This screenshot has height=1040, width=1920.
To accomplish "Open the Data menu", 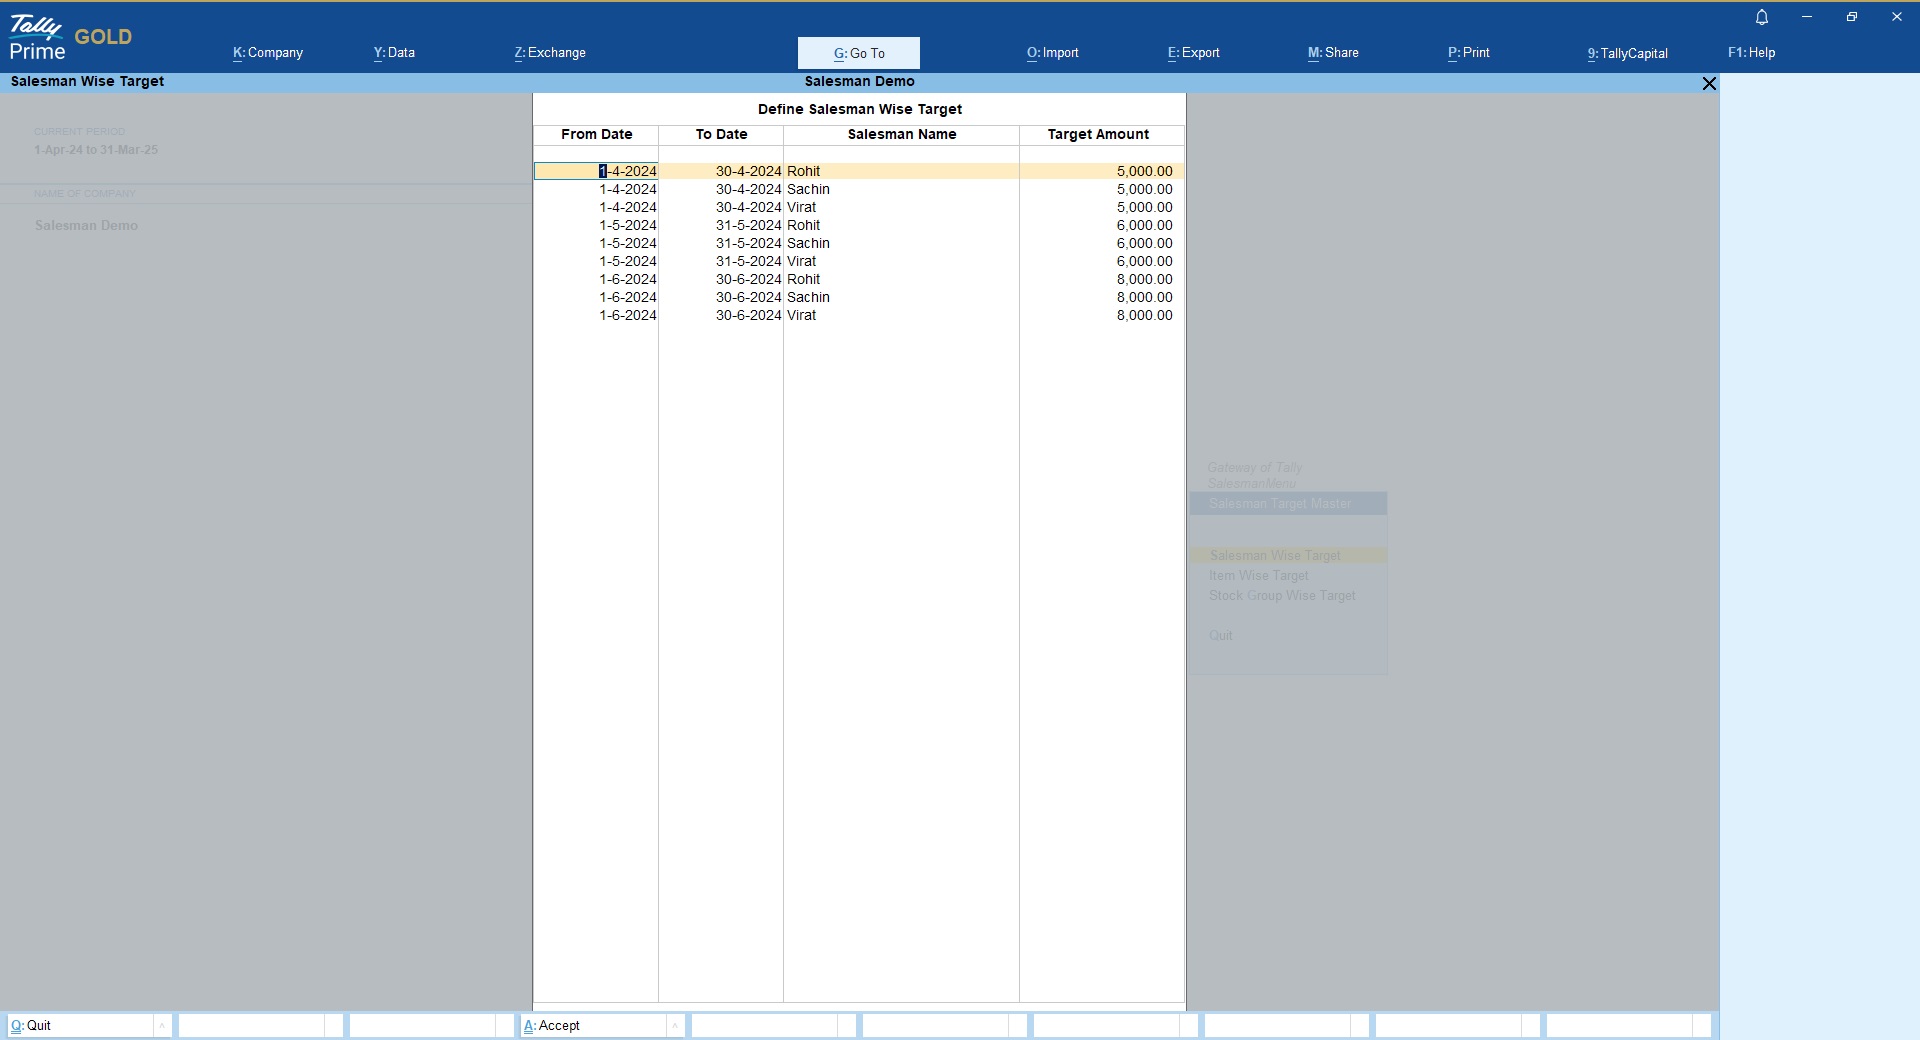I will point(394,53).
